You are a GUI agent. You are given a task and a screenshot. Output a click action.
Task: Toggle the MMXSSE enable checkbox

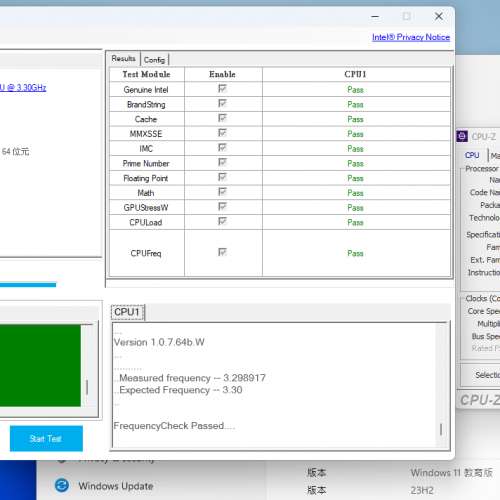coord(222,133)
